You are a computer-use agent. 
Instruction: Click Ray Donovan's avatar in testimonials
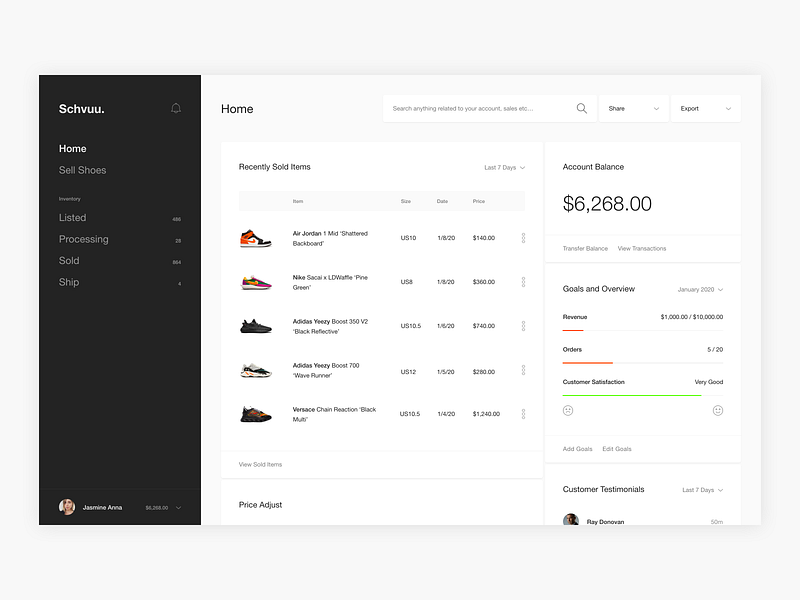[571, 519]
